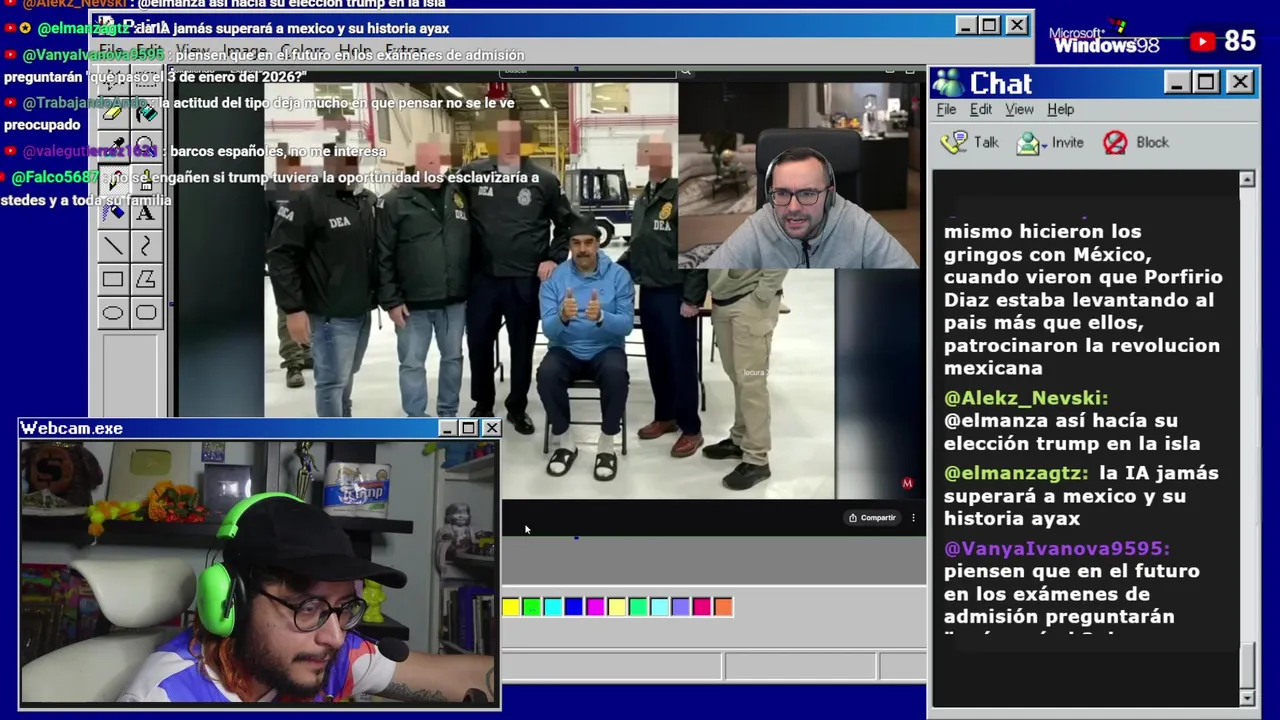
Task: Select the Curve tool in Paint
Action: [x=146, y=245]
